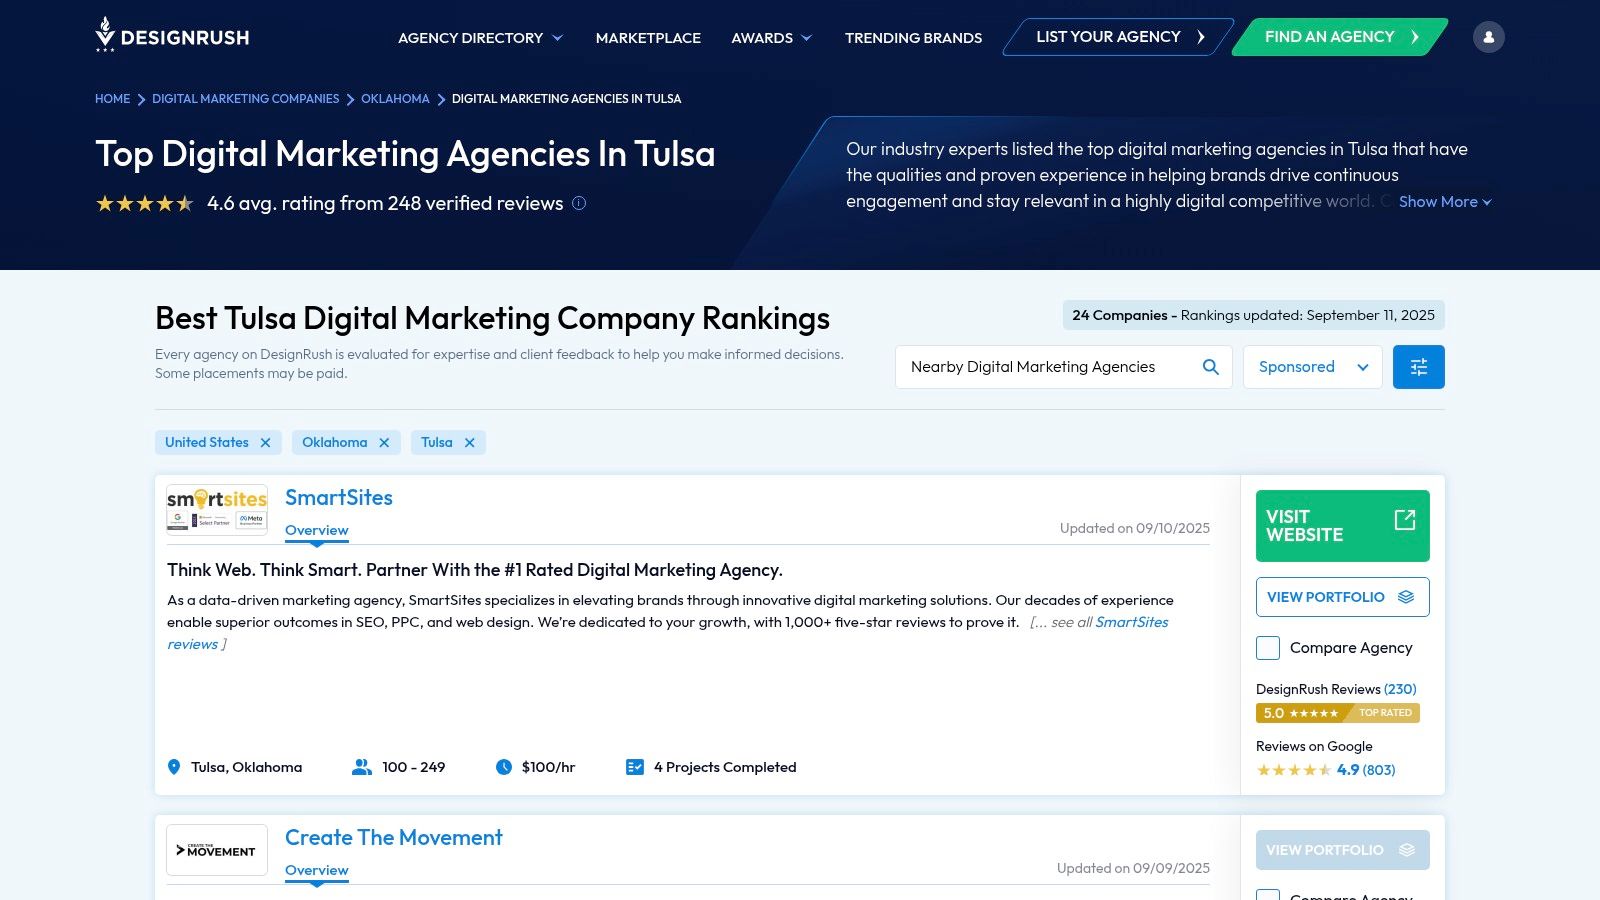Open the Oklahoma breadcrumb link
The height and width of the screenshot is (900, 1600).
(395, 99)
